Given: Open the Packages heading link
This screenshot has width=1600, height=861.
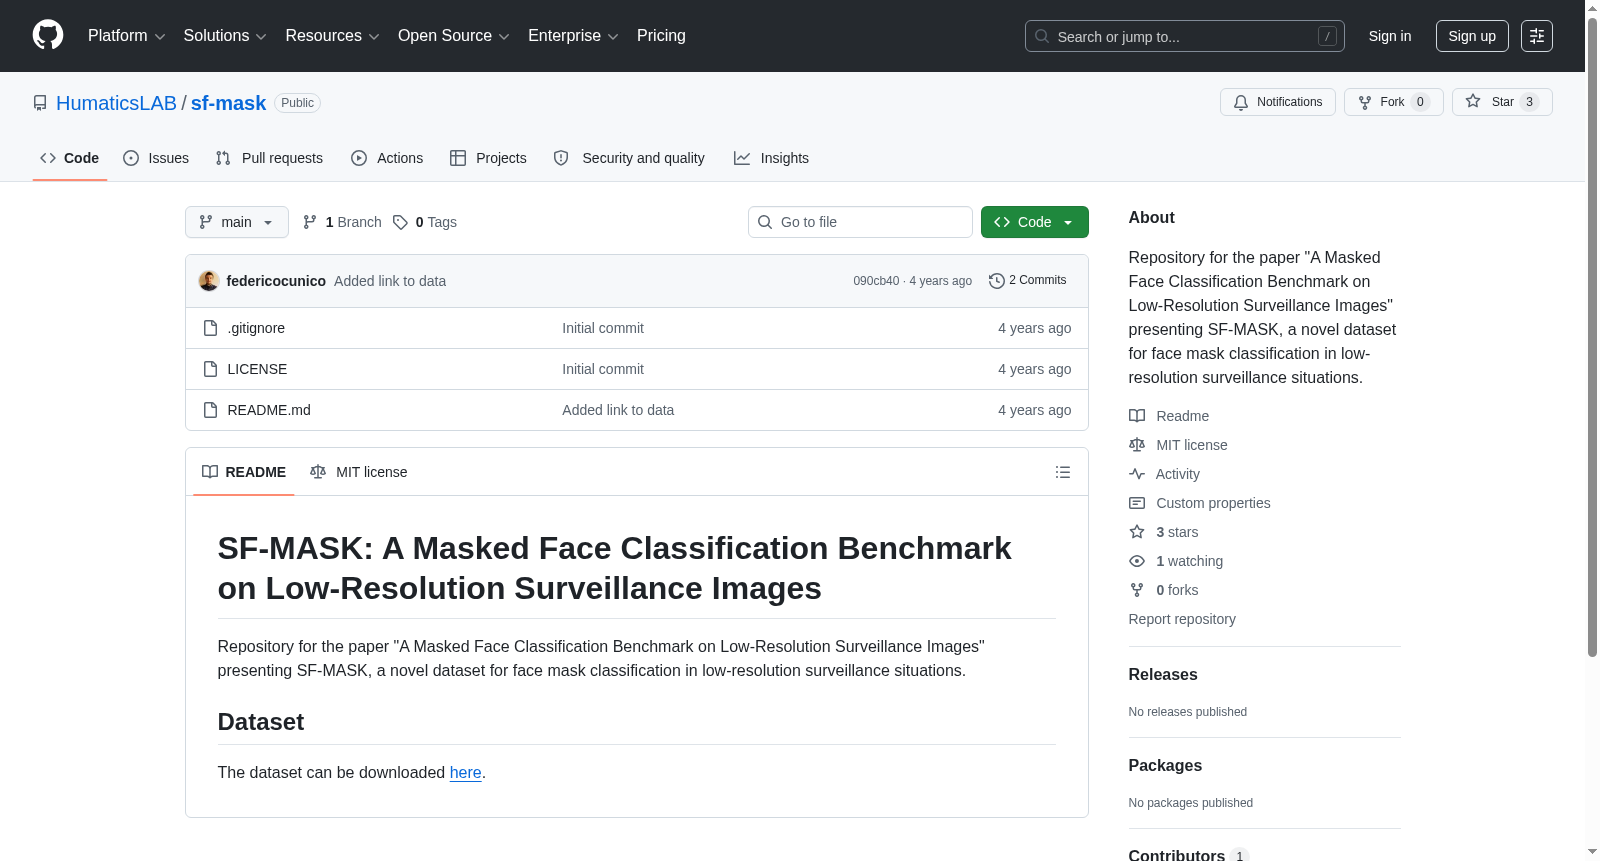Looking at the screenshot, I should [1165, 766].
